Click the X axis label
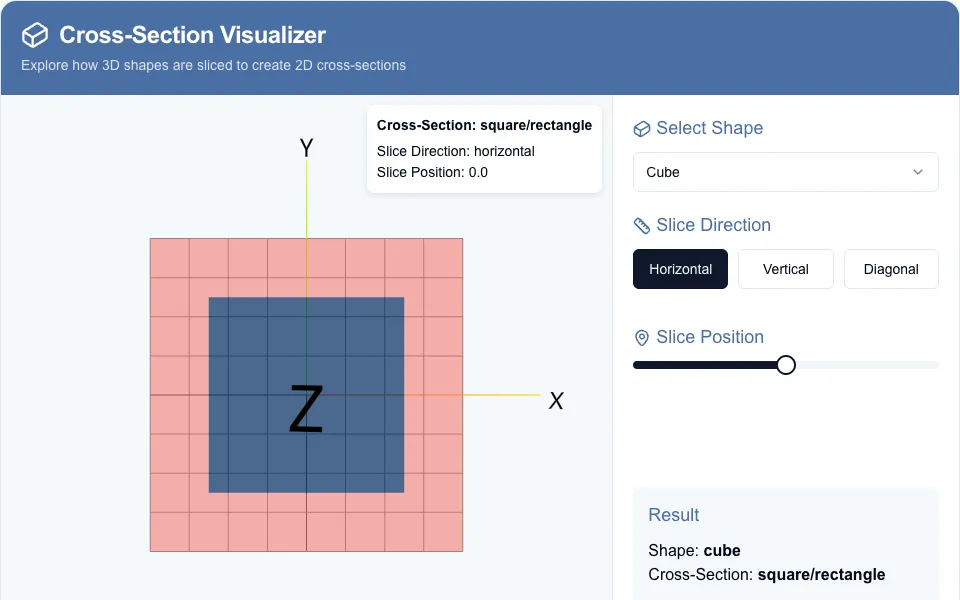Viewport: 960px width, 600px height. pos(556,401)
